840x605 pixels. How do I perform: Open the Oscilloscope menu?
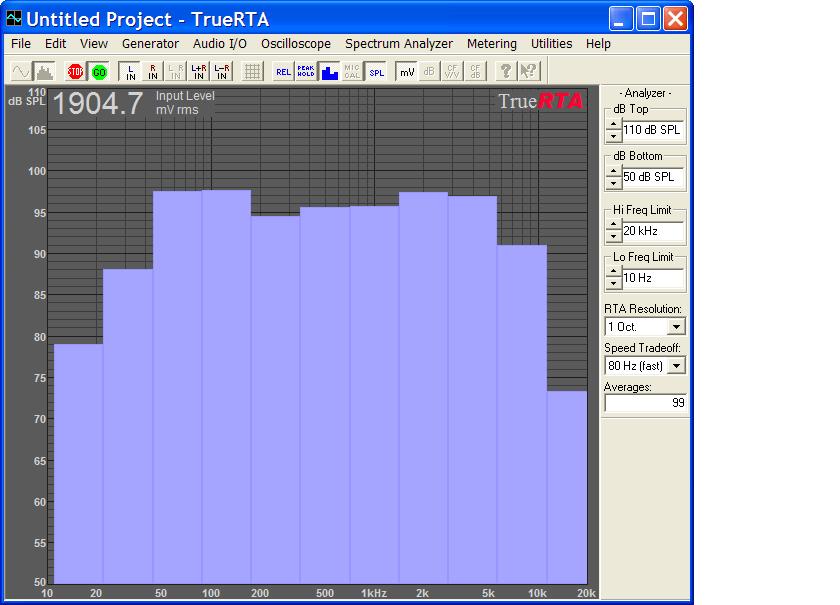(x=296, y=44)
